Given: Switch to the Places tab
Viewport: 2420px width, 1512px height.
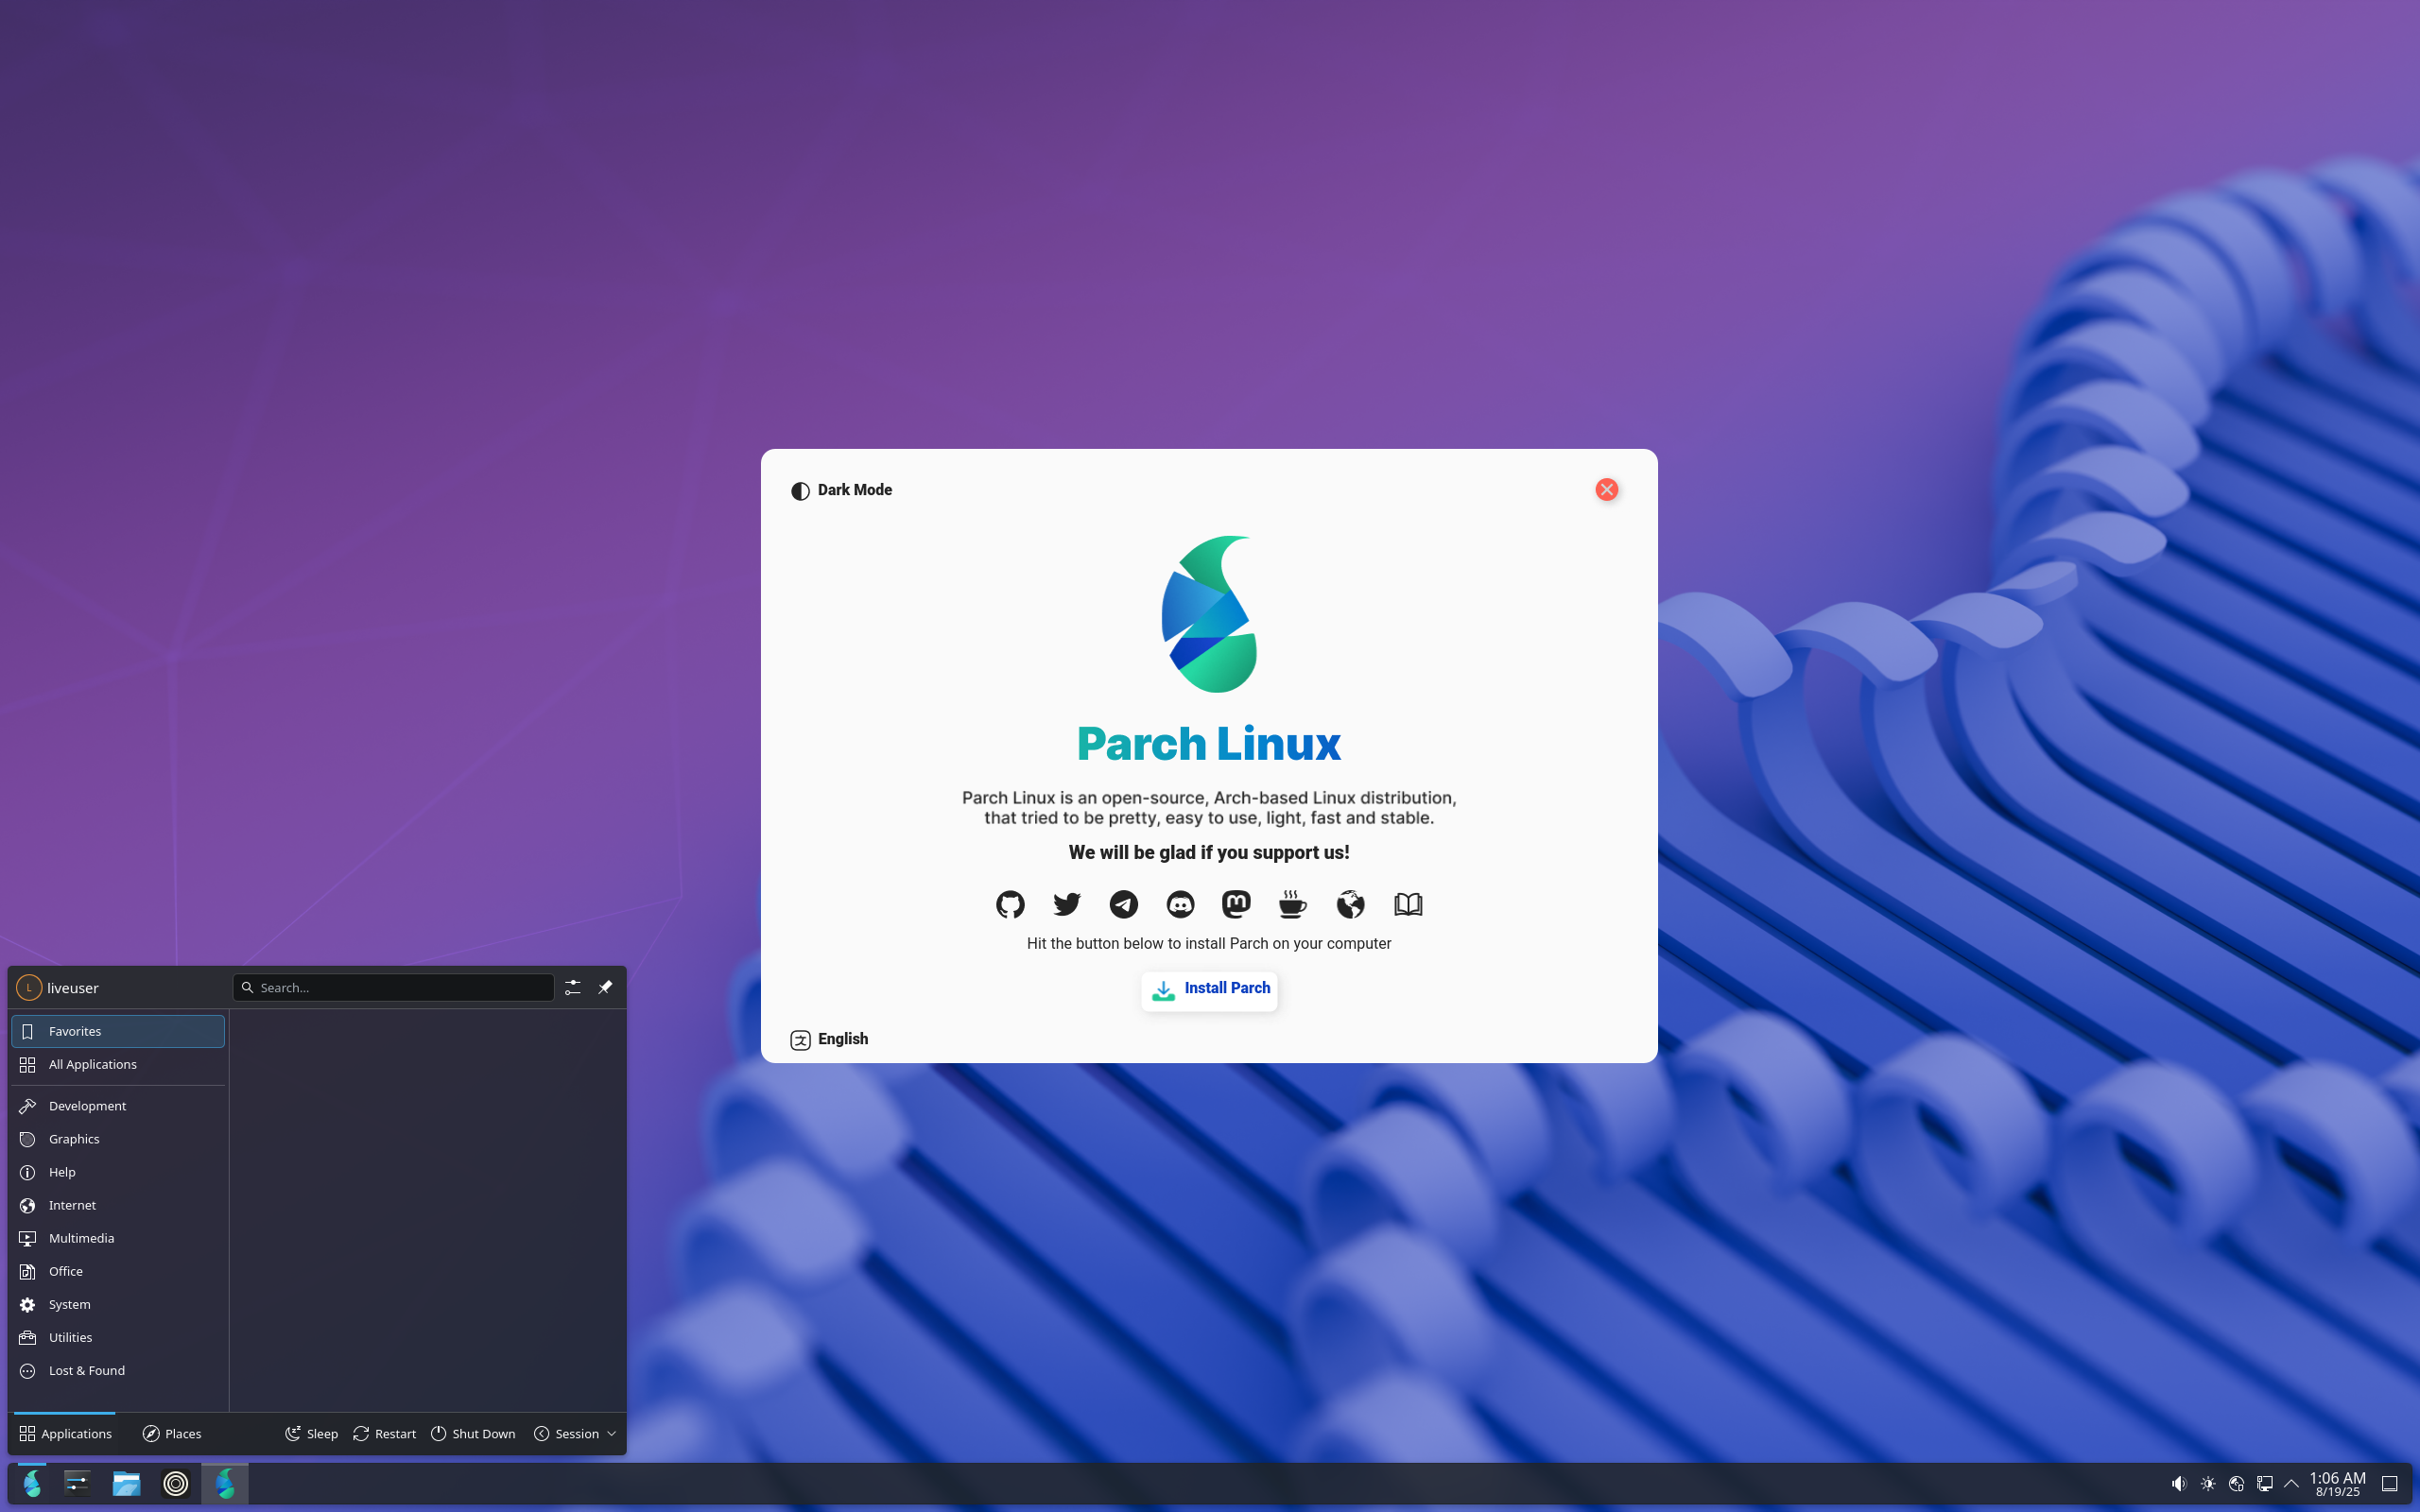Looking at the screenshot, I should point(172,1433).
